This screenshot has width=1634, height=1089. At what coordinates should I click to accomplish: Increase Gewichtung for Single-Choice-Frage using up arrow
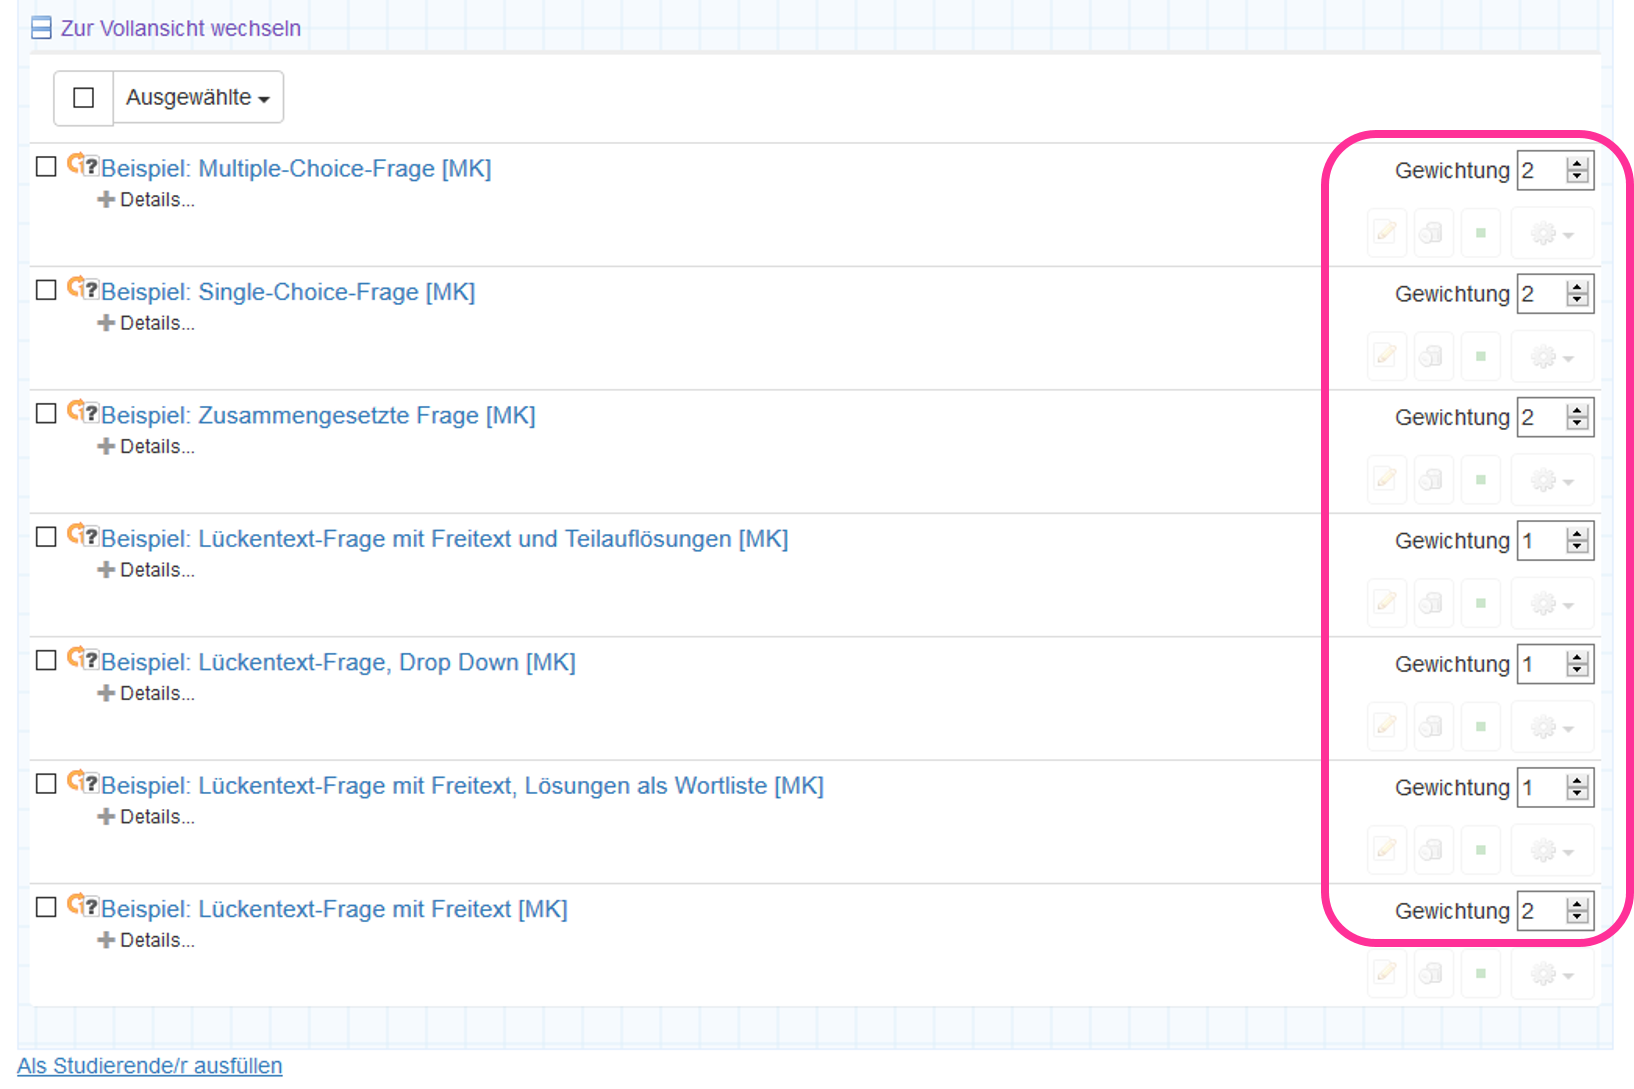(1578, 287)
